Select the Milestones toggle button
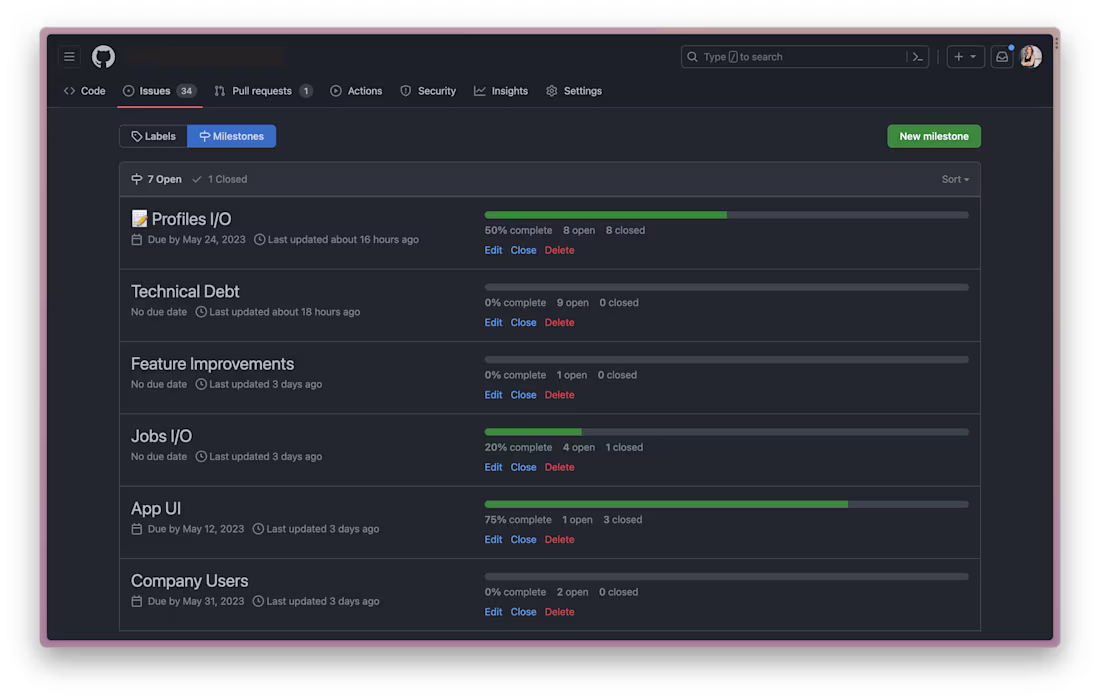Screen dimensions: 1100x700 [x=232, y=136]
